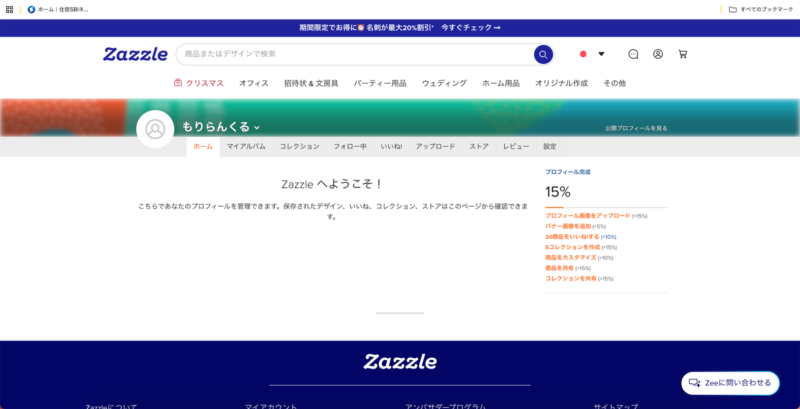The height and width of the screenshot is (409, 800).
Task: Click the Zazzle logo in the header
Action: 135,54
